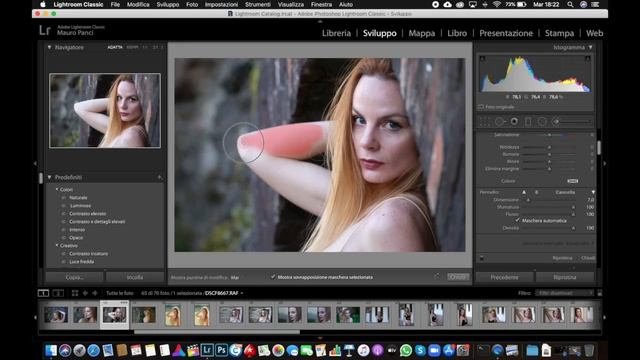
Task: Click the Chiudi button under the photo
Action: [x=458, y=277]
